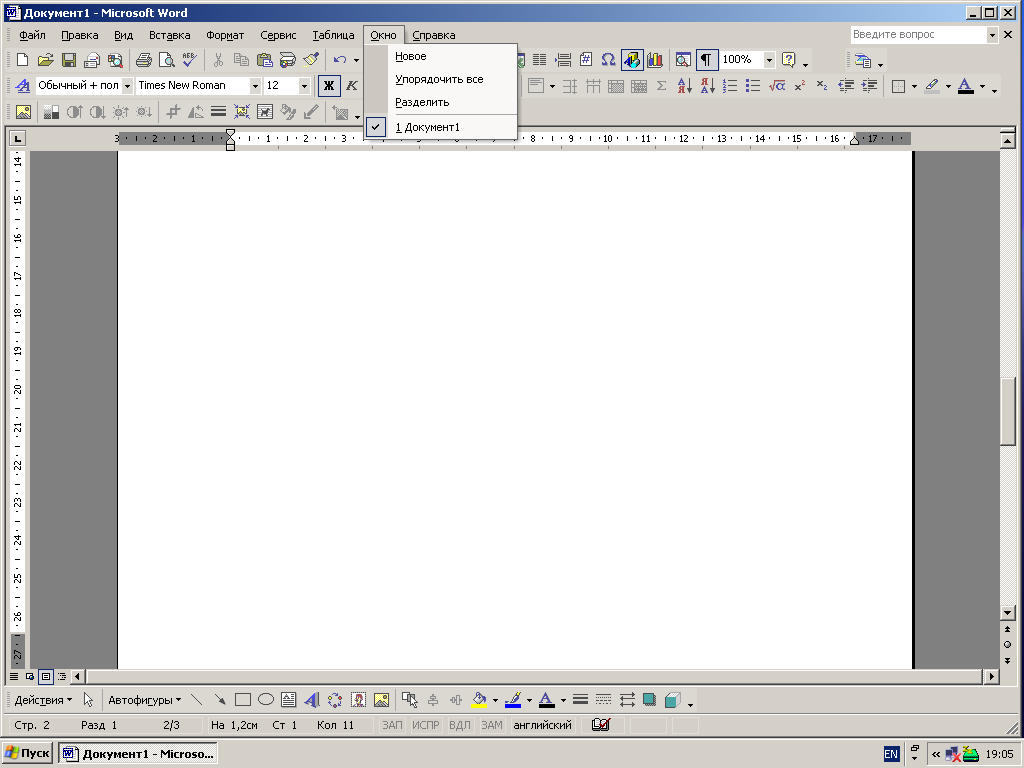Toggle ЗАМ overtype indicator

point(492,725)
